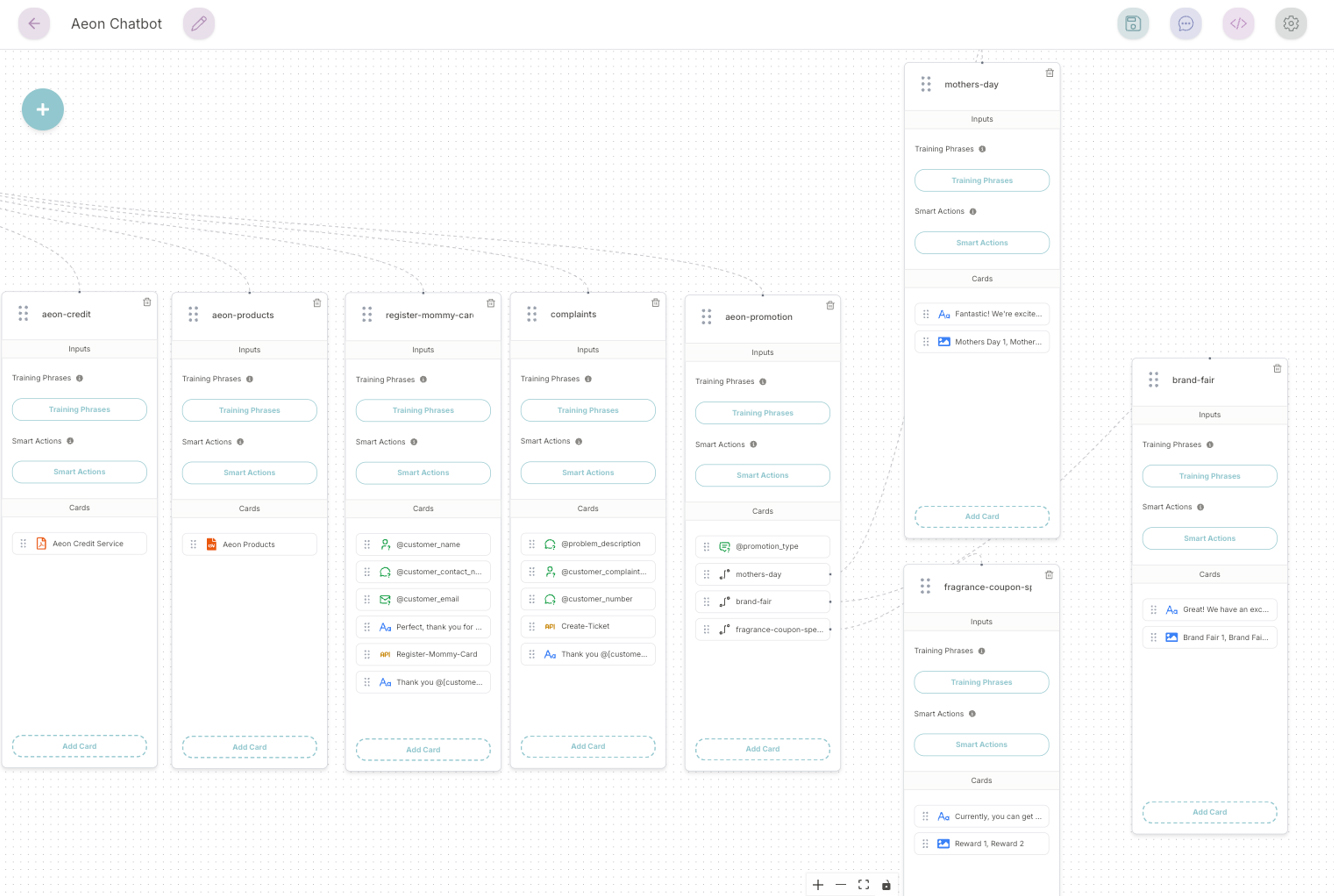Click Add Card in aeon-promotion node
Screen dimensions: 1334x896
click(762, 749)
